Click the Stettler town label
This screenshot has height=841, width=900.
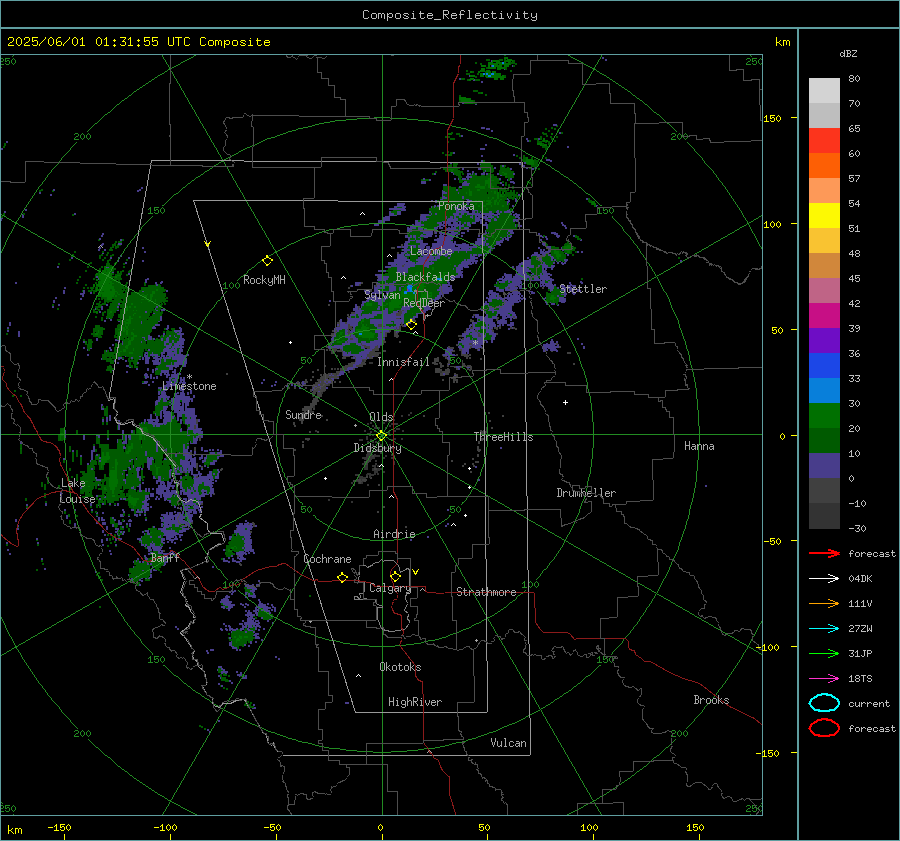click(x=583, y=289)
